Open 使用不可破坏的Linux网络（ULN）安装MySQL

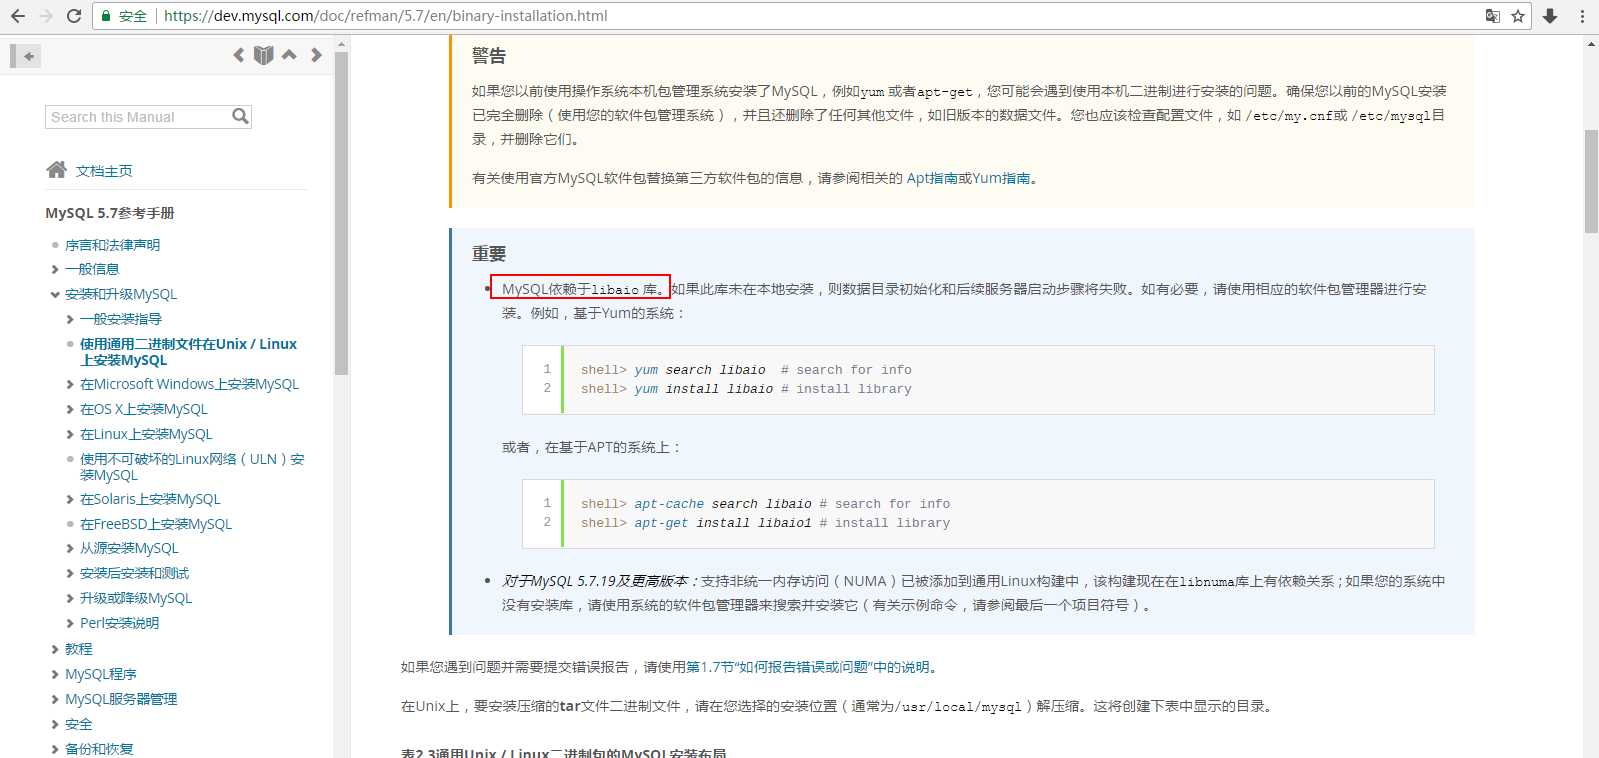[x=192, y=467]
